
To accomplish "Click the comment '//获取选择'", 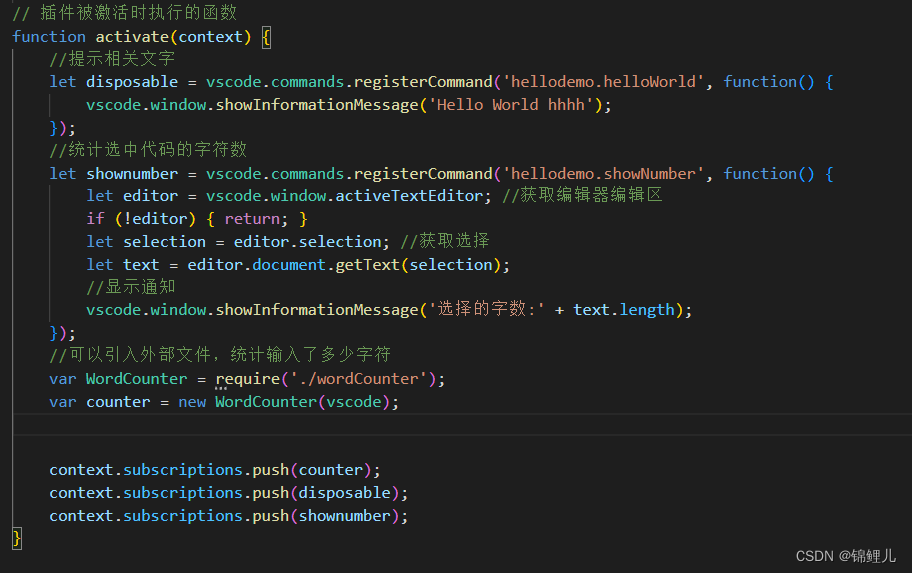I will 445,241.
